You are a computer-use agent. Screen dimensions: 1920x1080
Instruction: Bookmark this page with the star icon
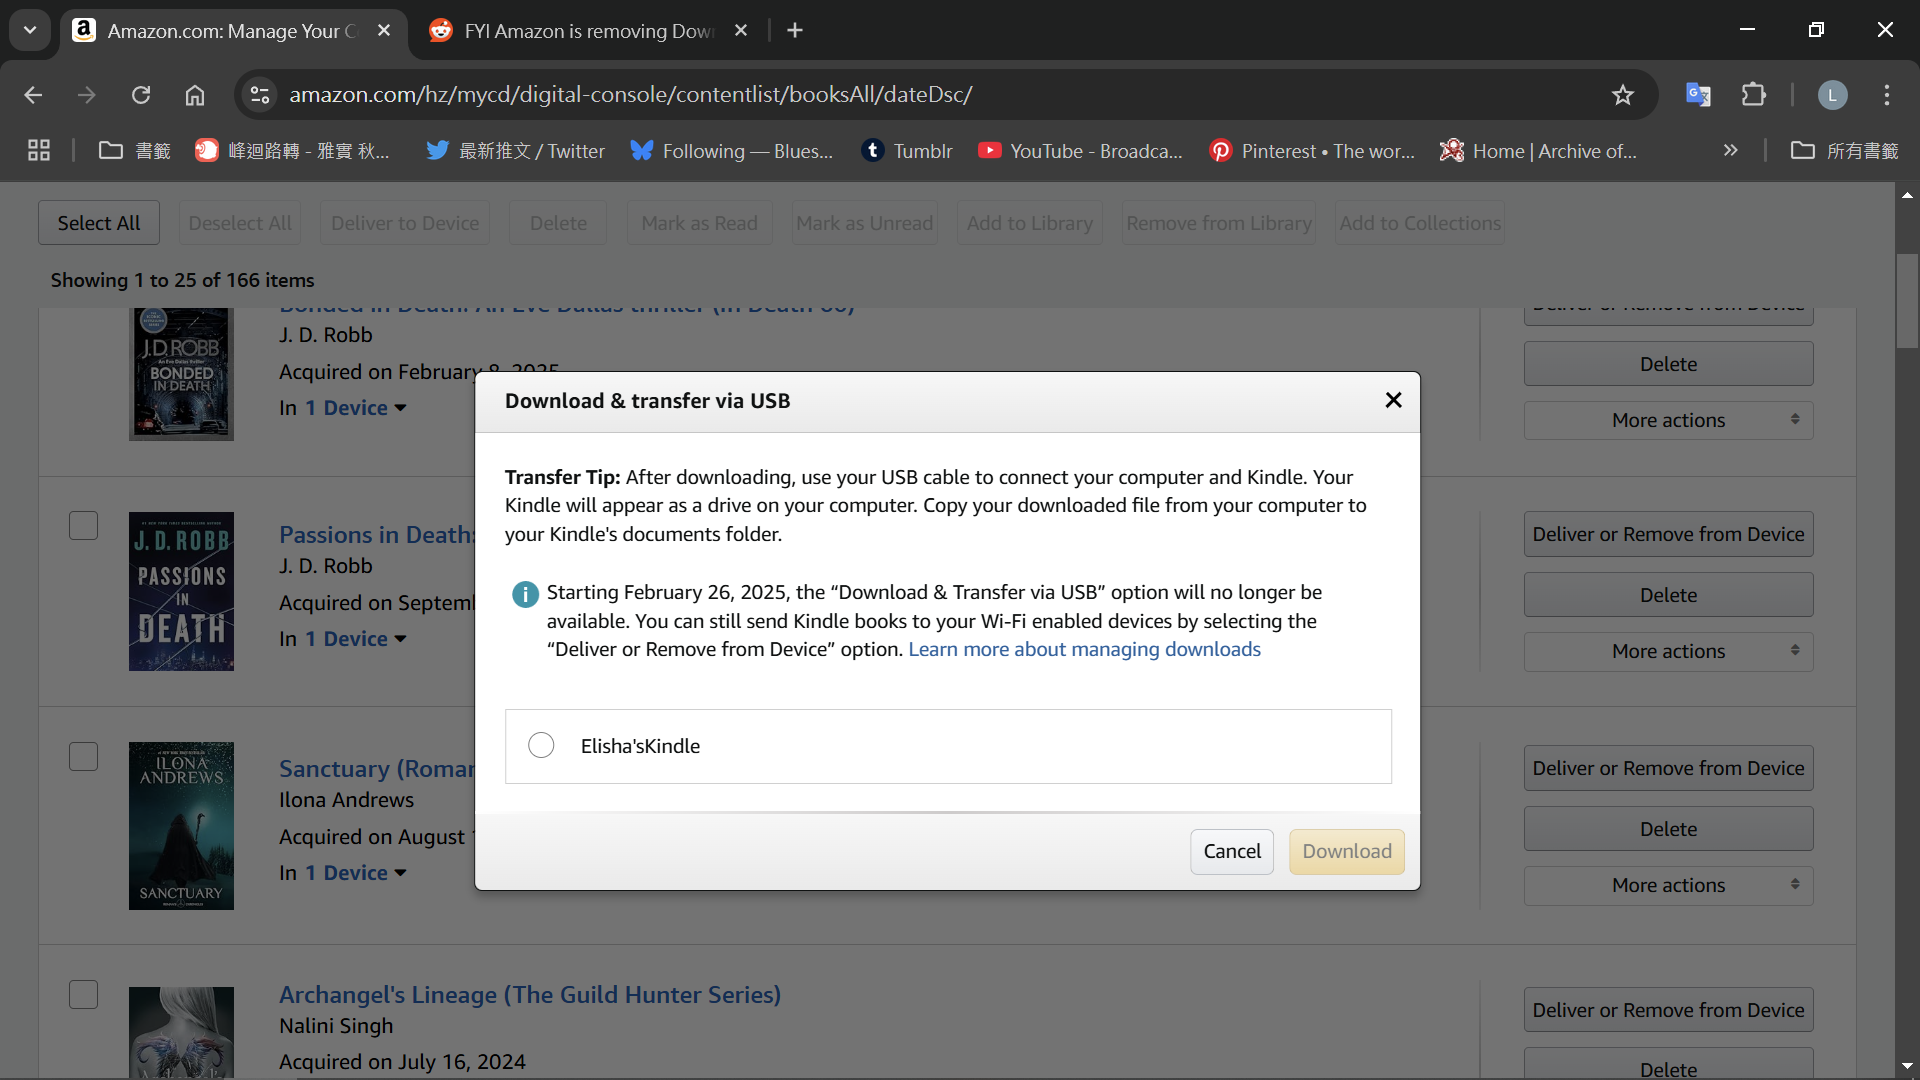pos(1622,95)
